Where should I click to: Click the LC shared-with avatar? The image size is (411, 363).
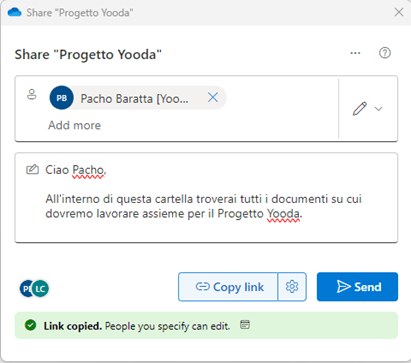tap(41, 289)
